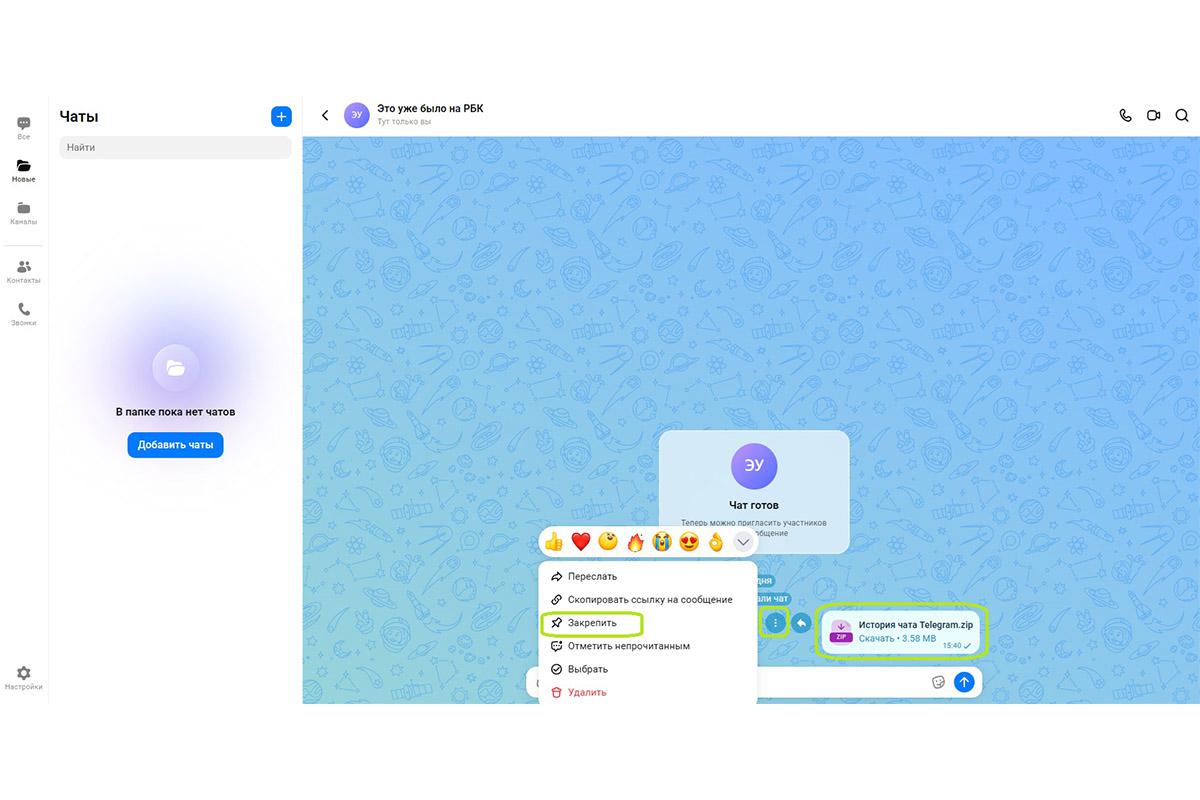Open the sticker picker in message box
Image resolution: width=1200 pixels, height=800 pixels.
point(938,682)
